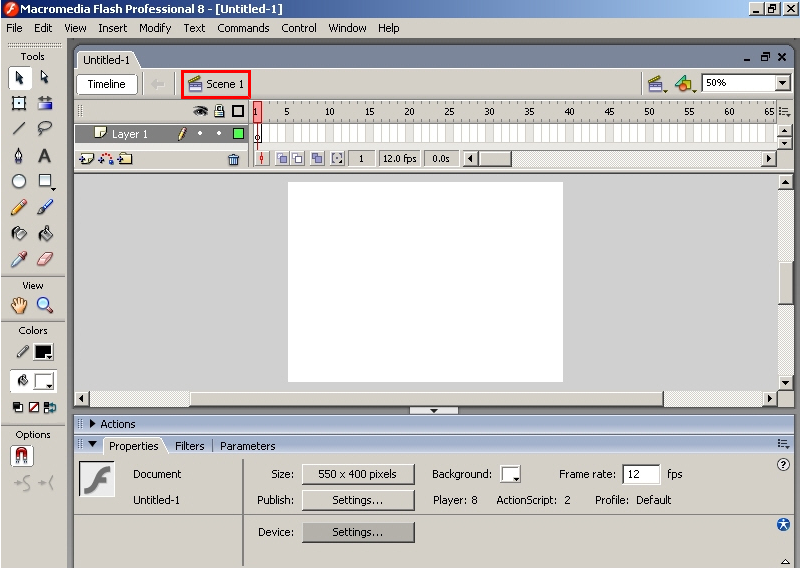This screenshot has height=570, width=802.
Task: Toggle Edit Multiple Frames button
Action: coord(317,159)
